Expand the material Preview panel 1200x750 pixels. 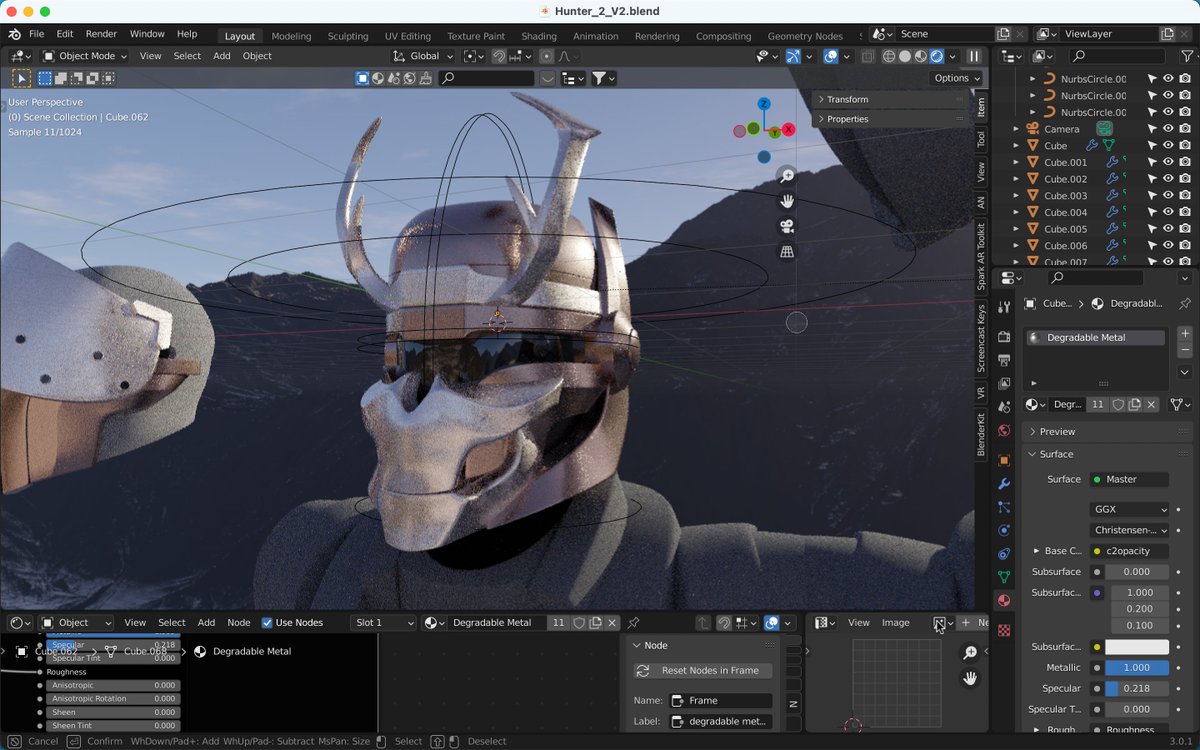1109,431
